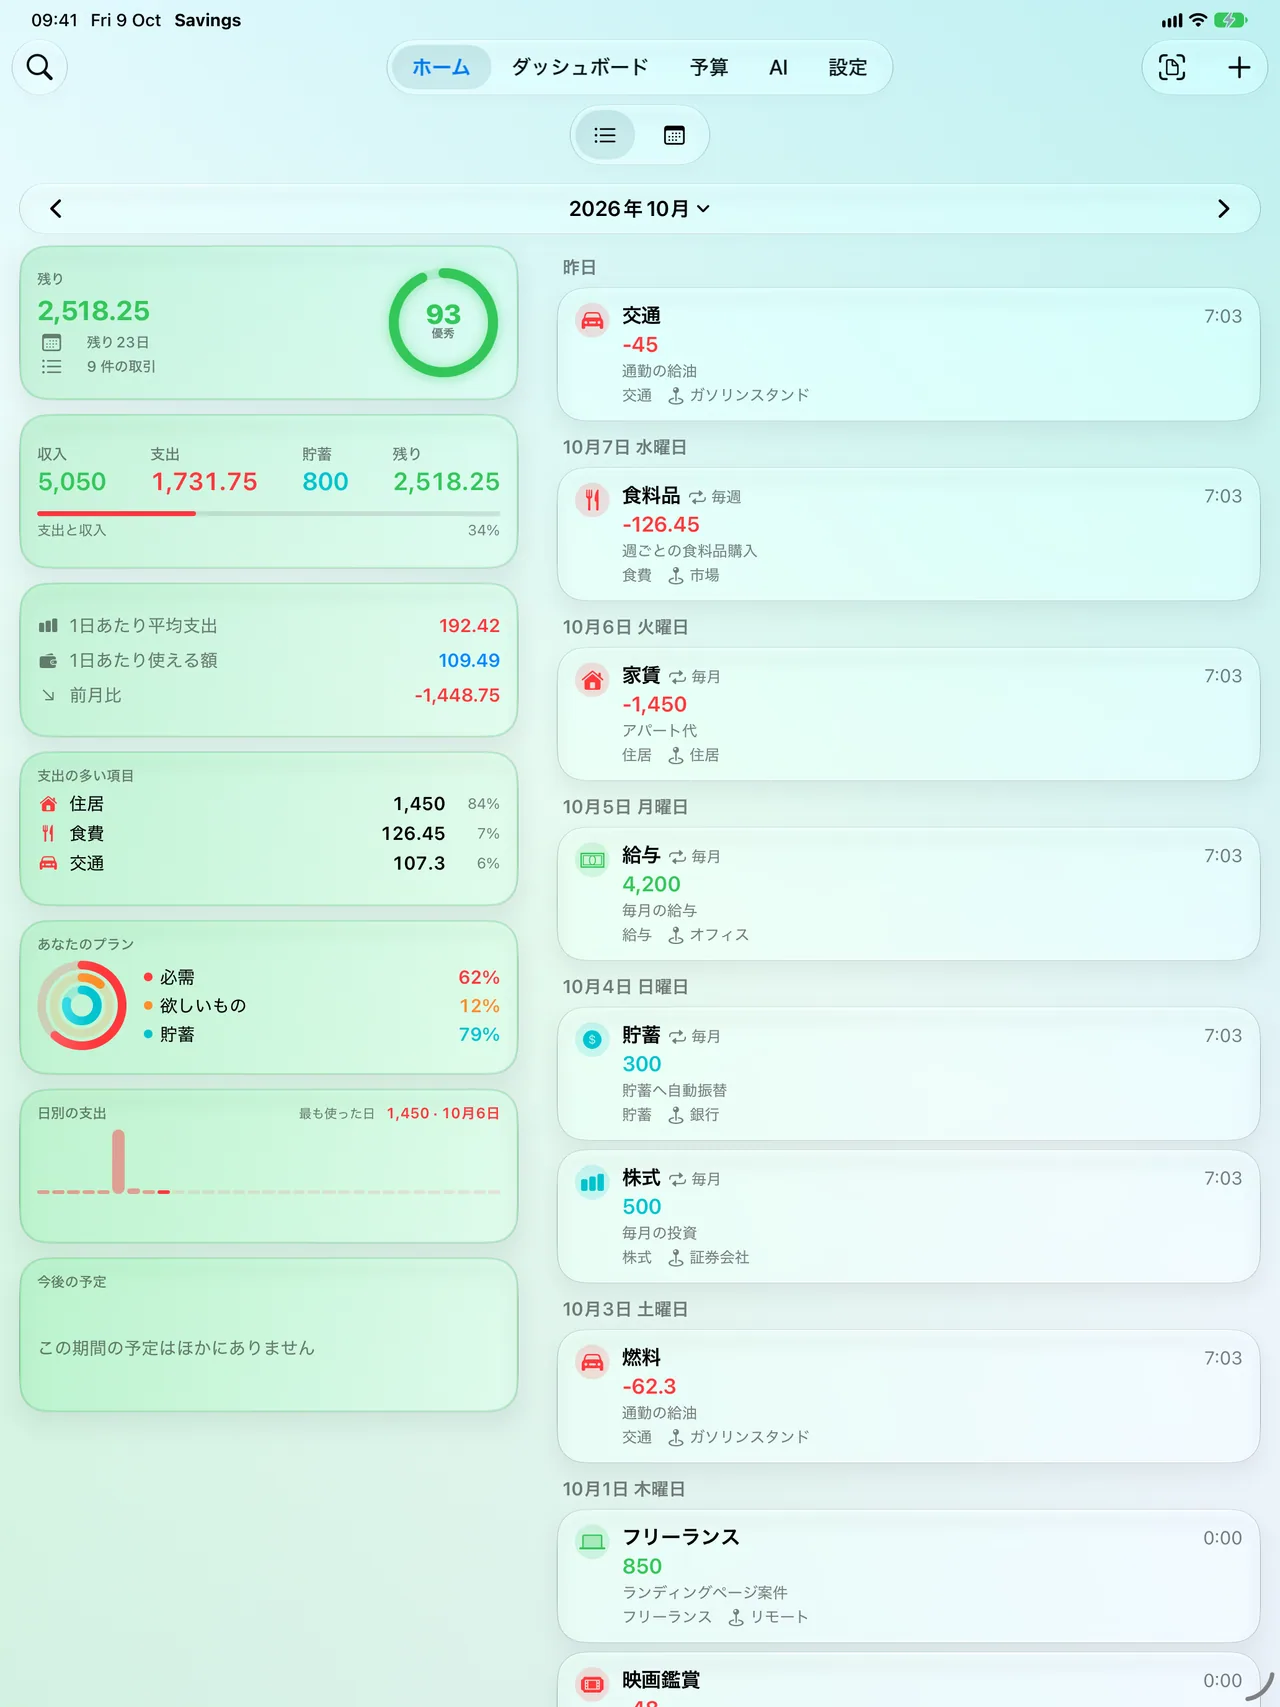Select 貯蓄 79% plan row
The width and height of the screenshot is (1280, 1707).
point(321,1034)
